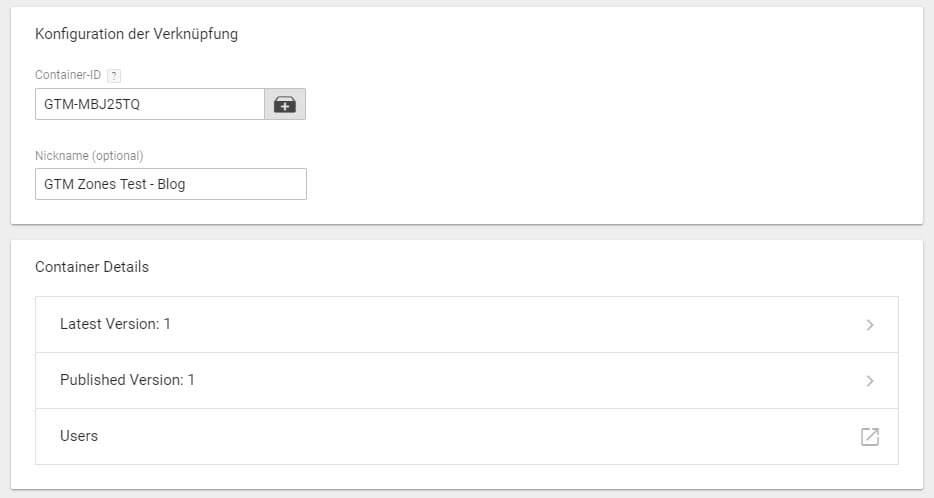Select the "Latest Version: 1" label
Viewport: 934px width, 498px height.
[x=115, y=324]
